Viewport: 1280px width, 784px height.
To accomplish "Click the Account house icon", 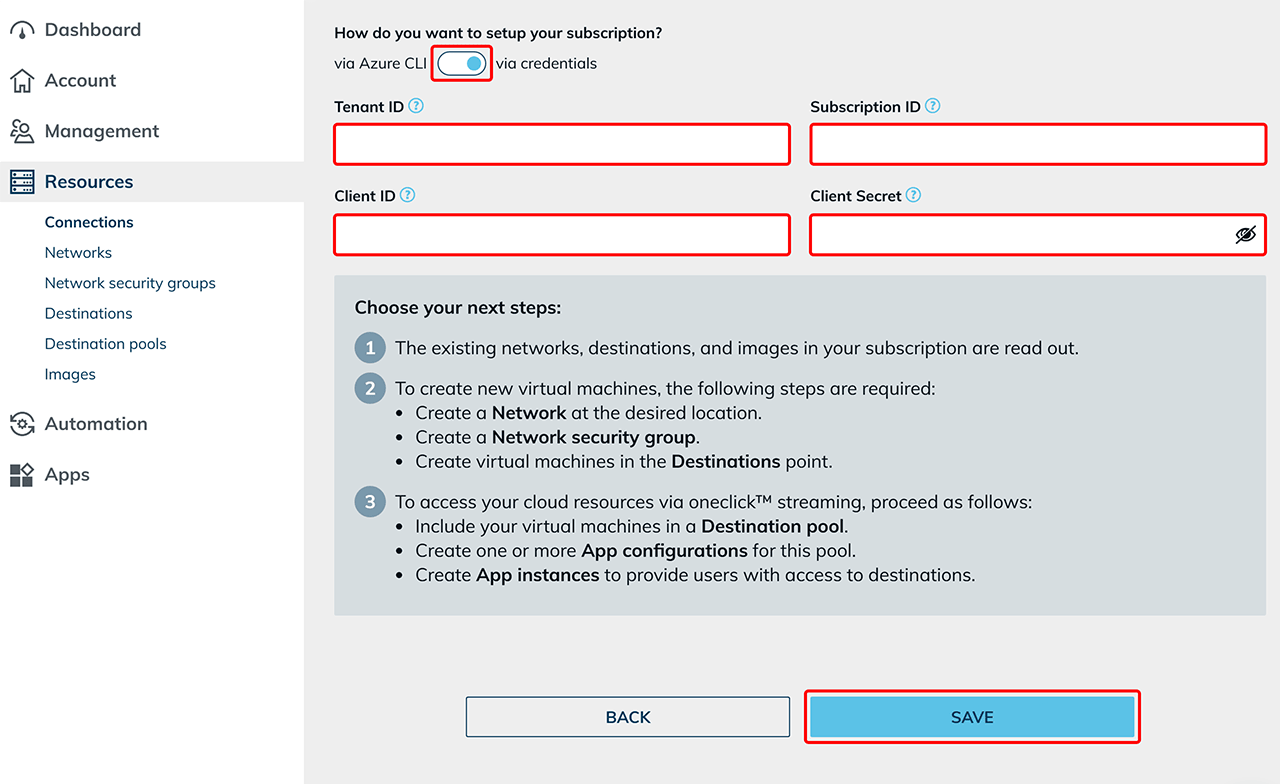I will (22, 81).
